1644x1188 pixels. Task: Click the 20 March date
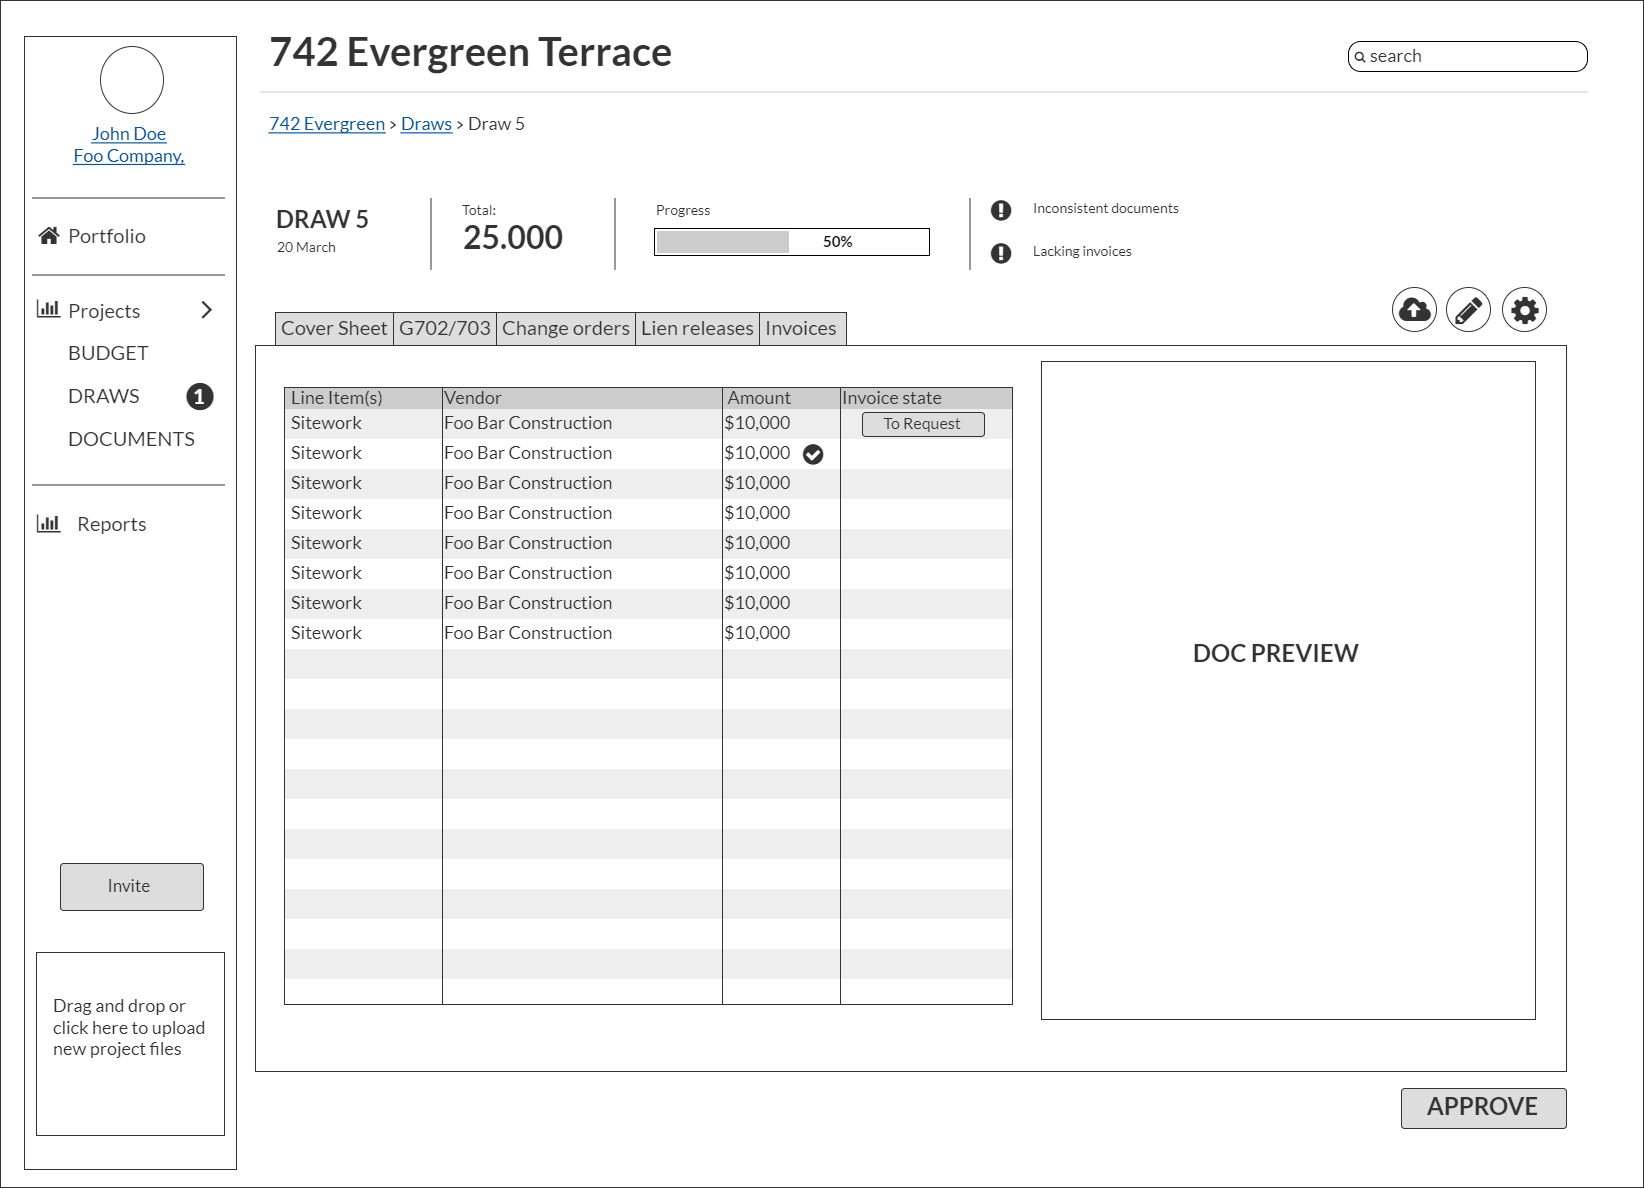click(x=306, y=247)
